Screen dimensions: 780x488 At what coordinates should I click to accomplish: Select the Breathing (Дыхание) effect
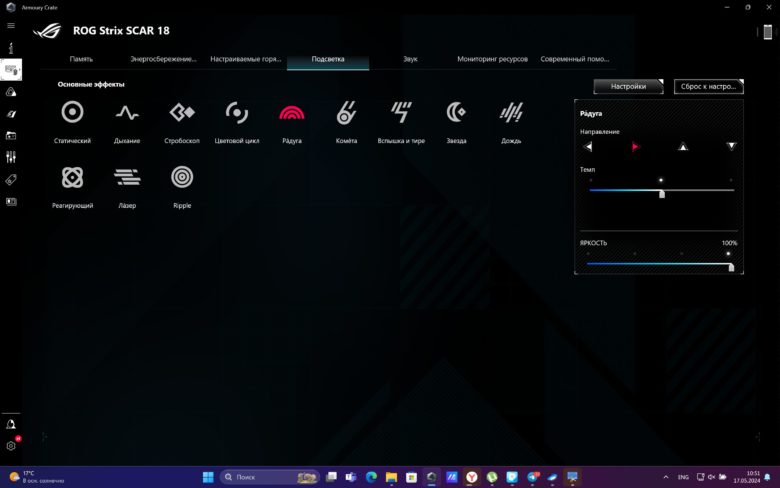pyautogui.click(x=127, y=113)
